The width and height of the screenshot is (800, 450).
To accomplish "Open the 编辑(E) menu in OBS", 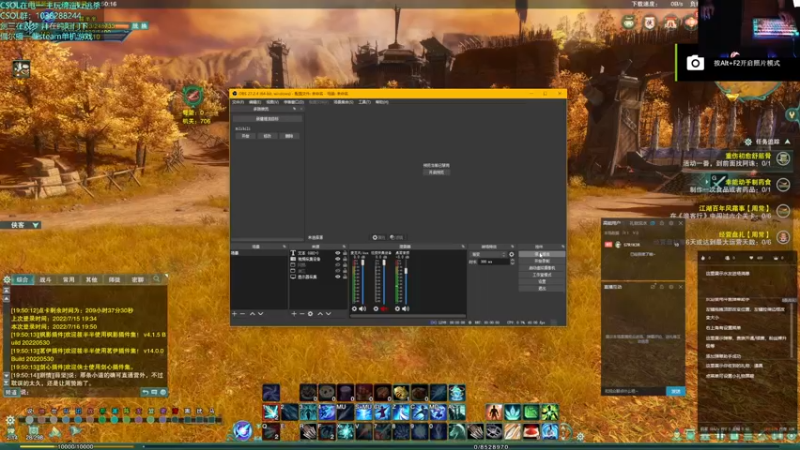I will click(x=255, y=102).
